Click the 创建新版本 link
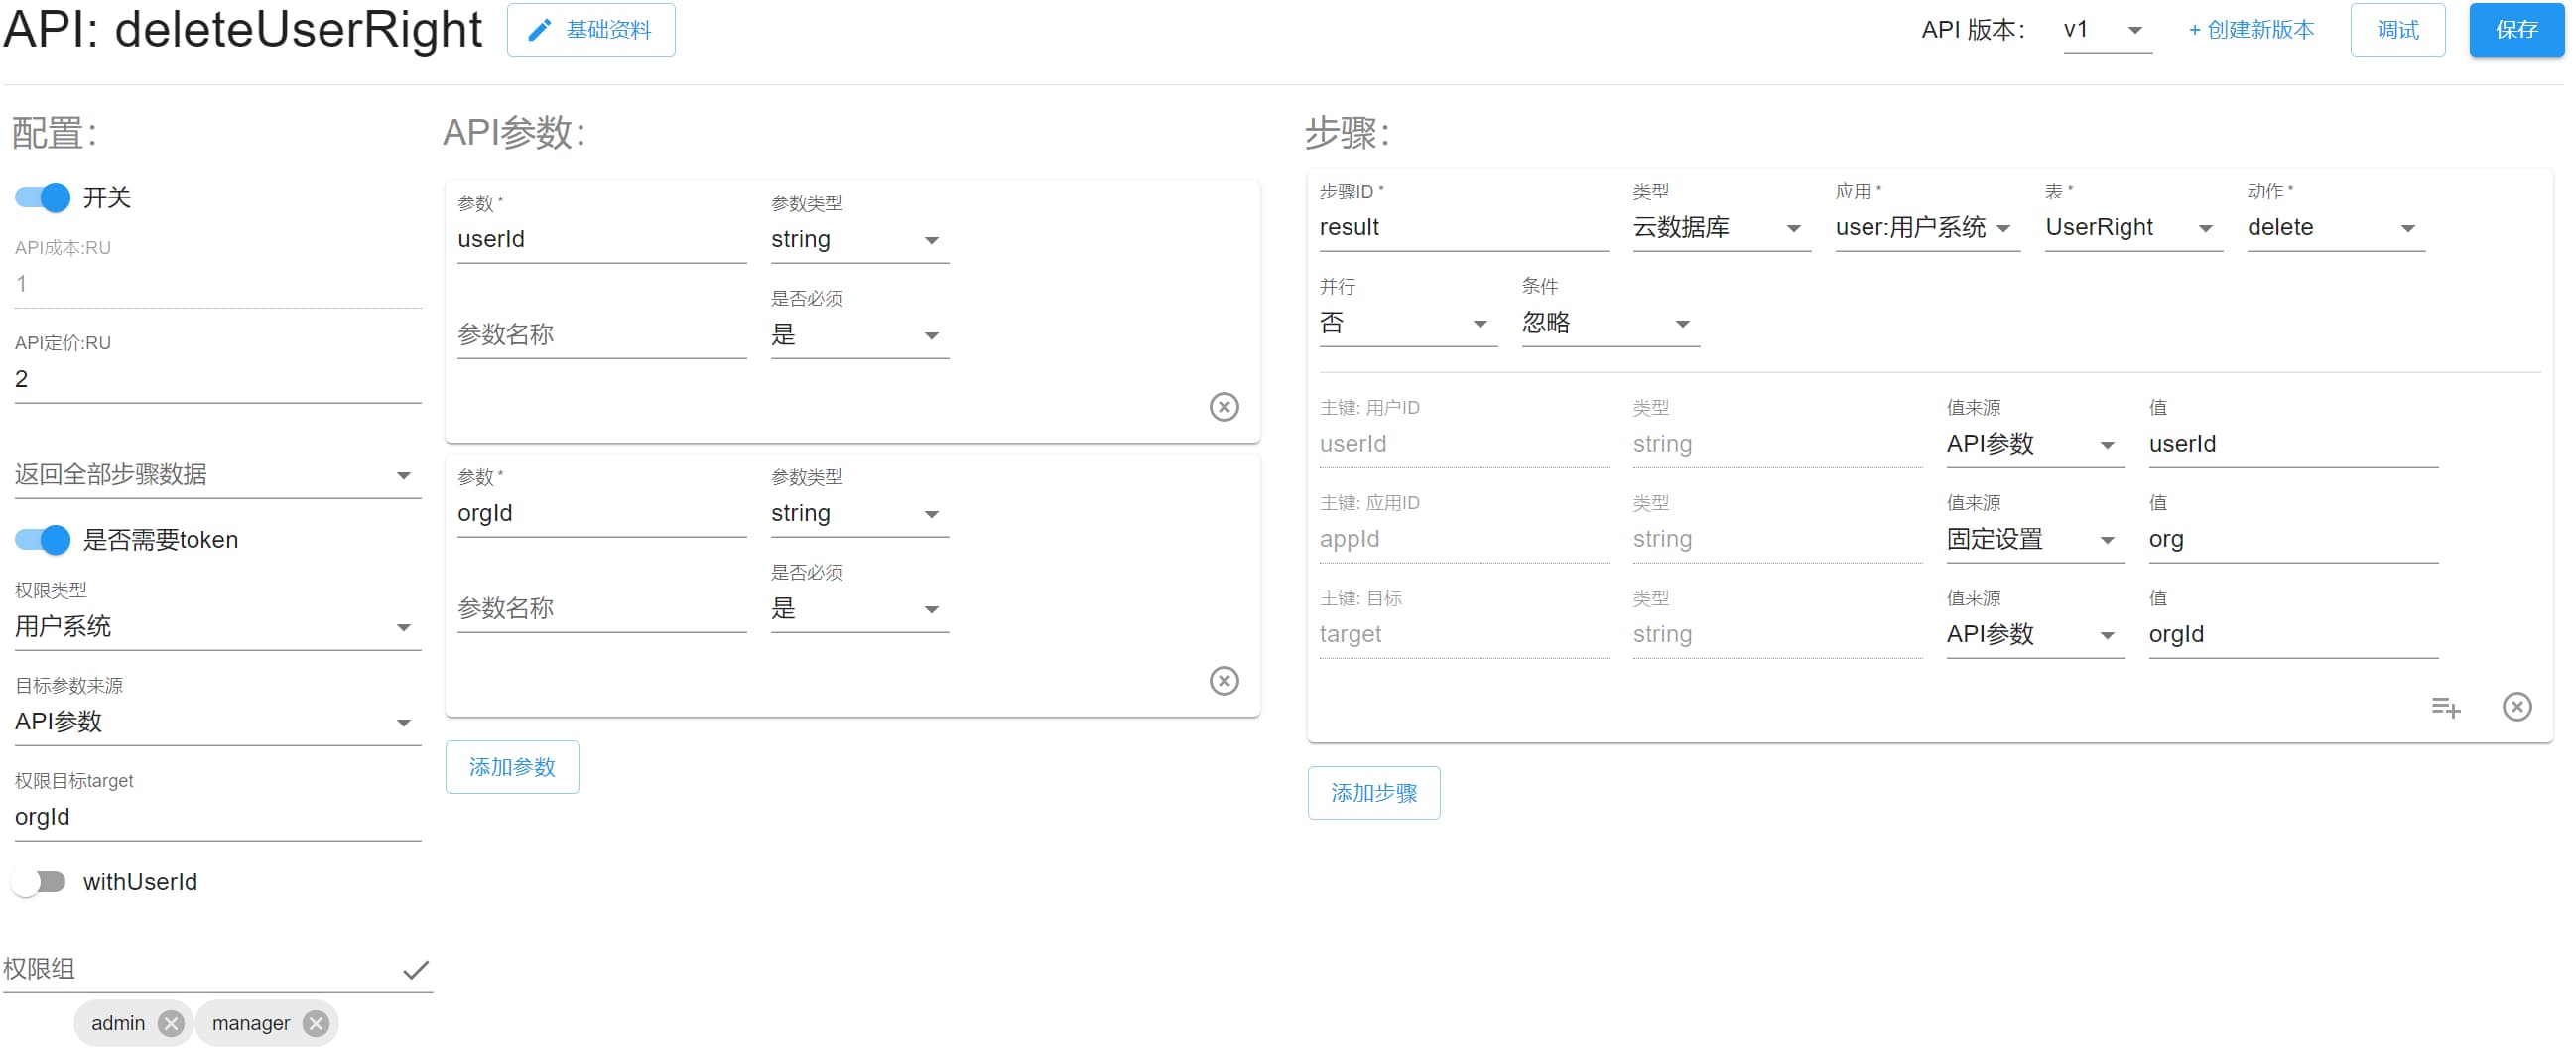2576x1054 pixels. [2251, 30]
